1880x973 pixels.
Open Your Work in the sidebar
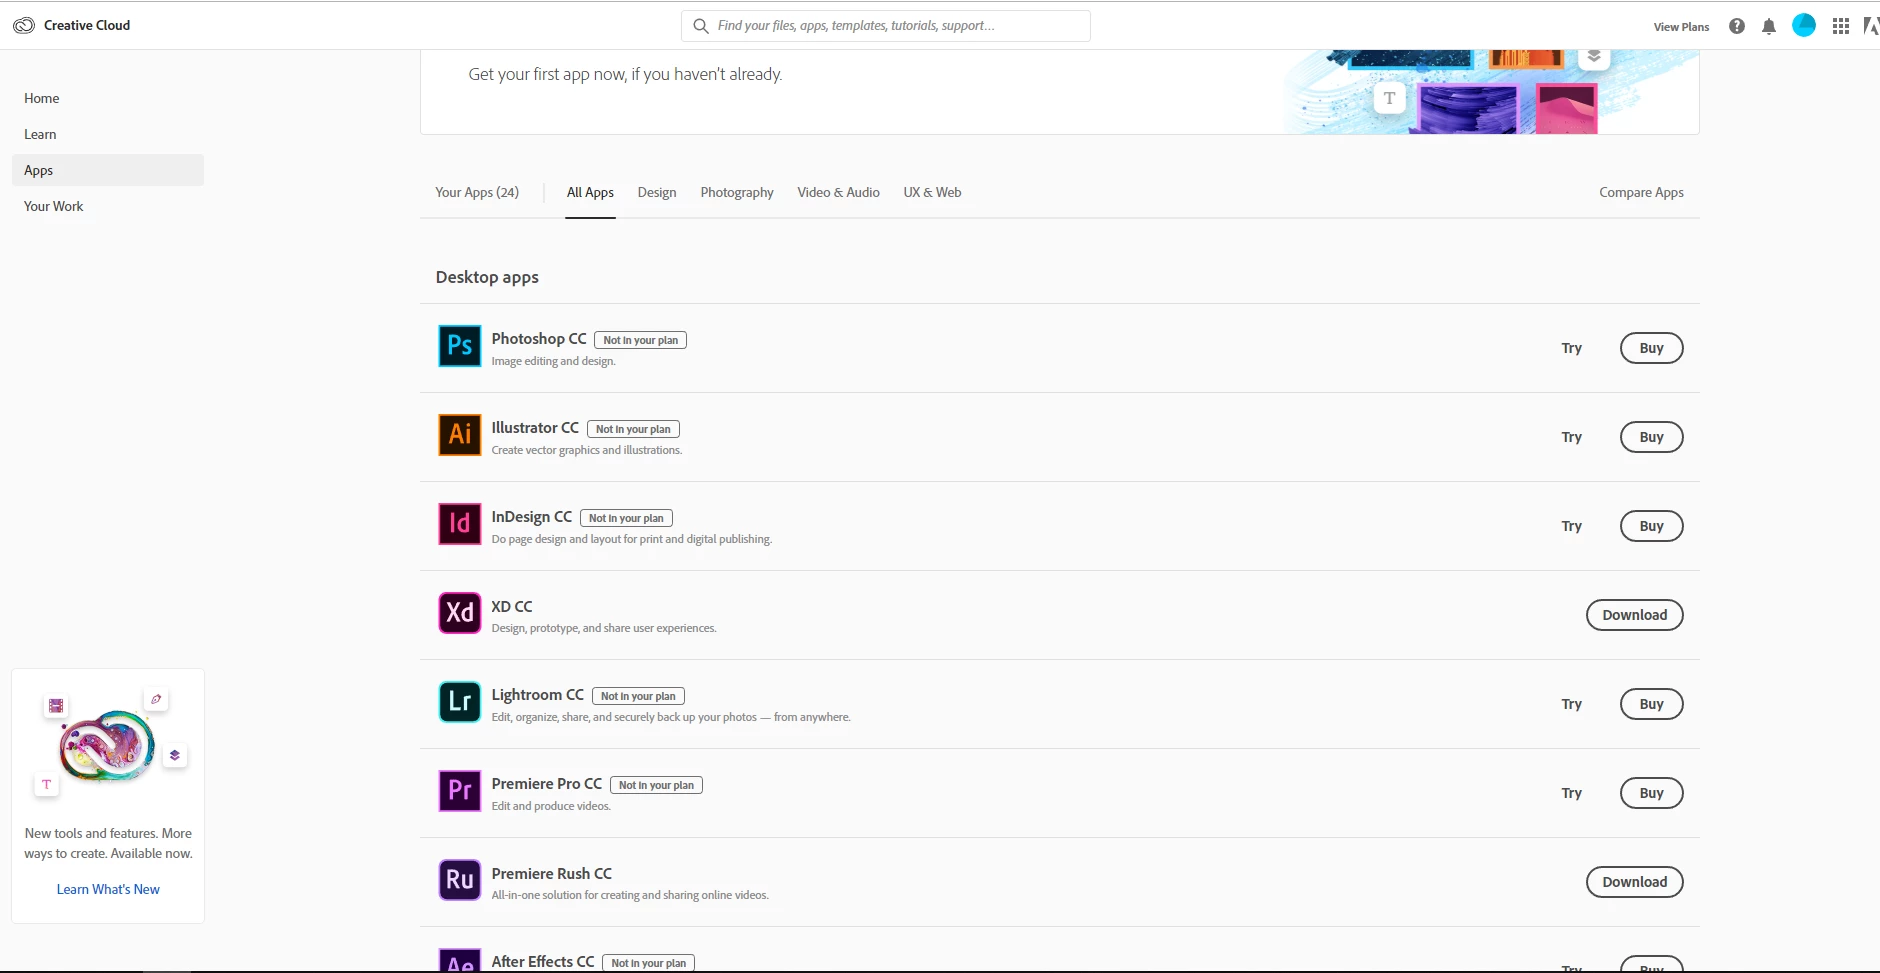pyautogui.click(x=54, y=206)
